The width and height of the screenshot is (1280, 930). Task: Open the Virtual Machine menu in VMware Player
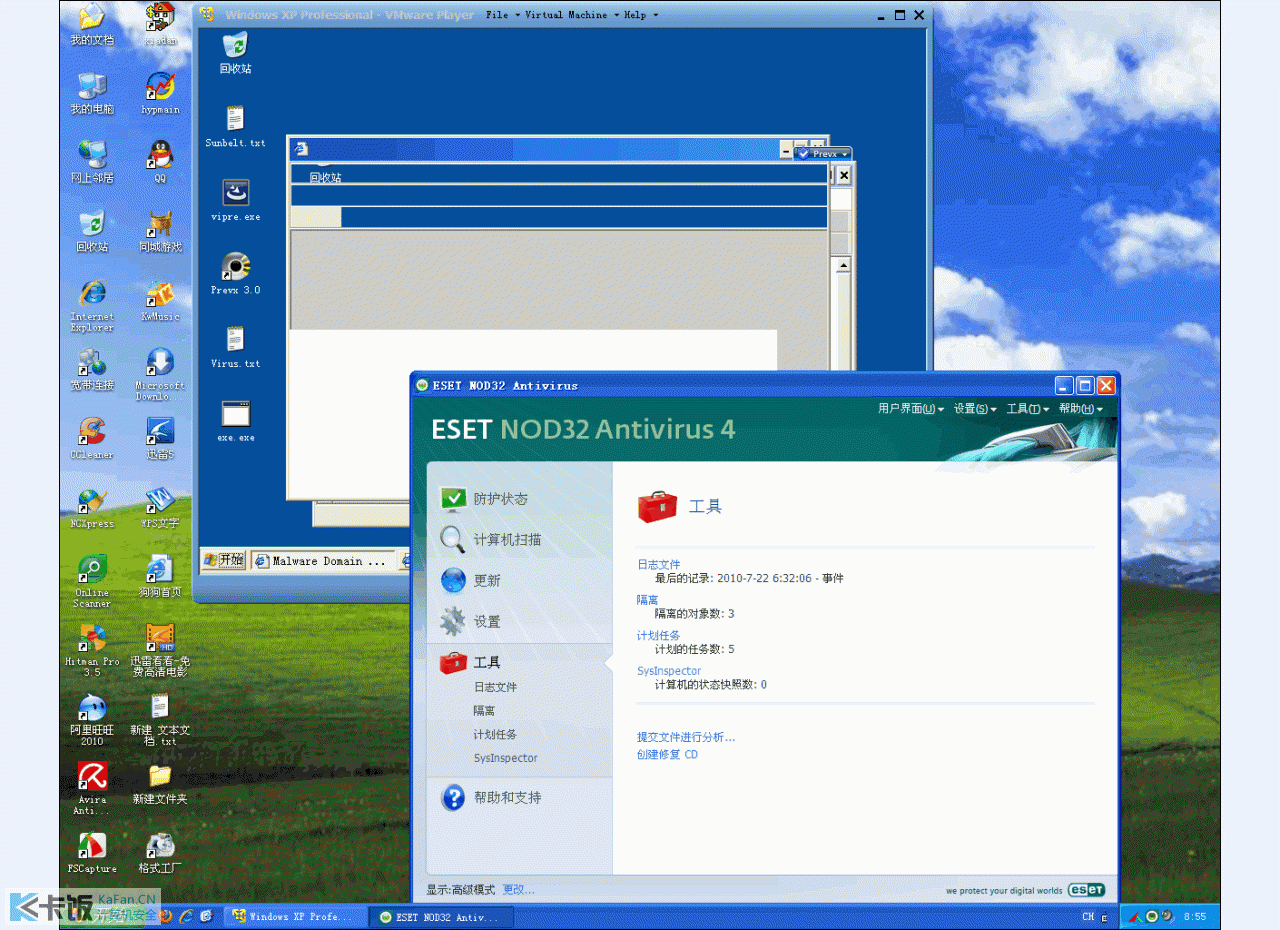point(571,15)
